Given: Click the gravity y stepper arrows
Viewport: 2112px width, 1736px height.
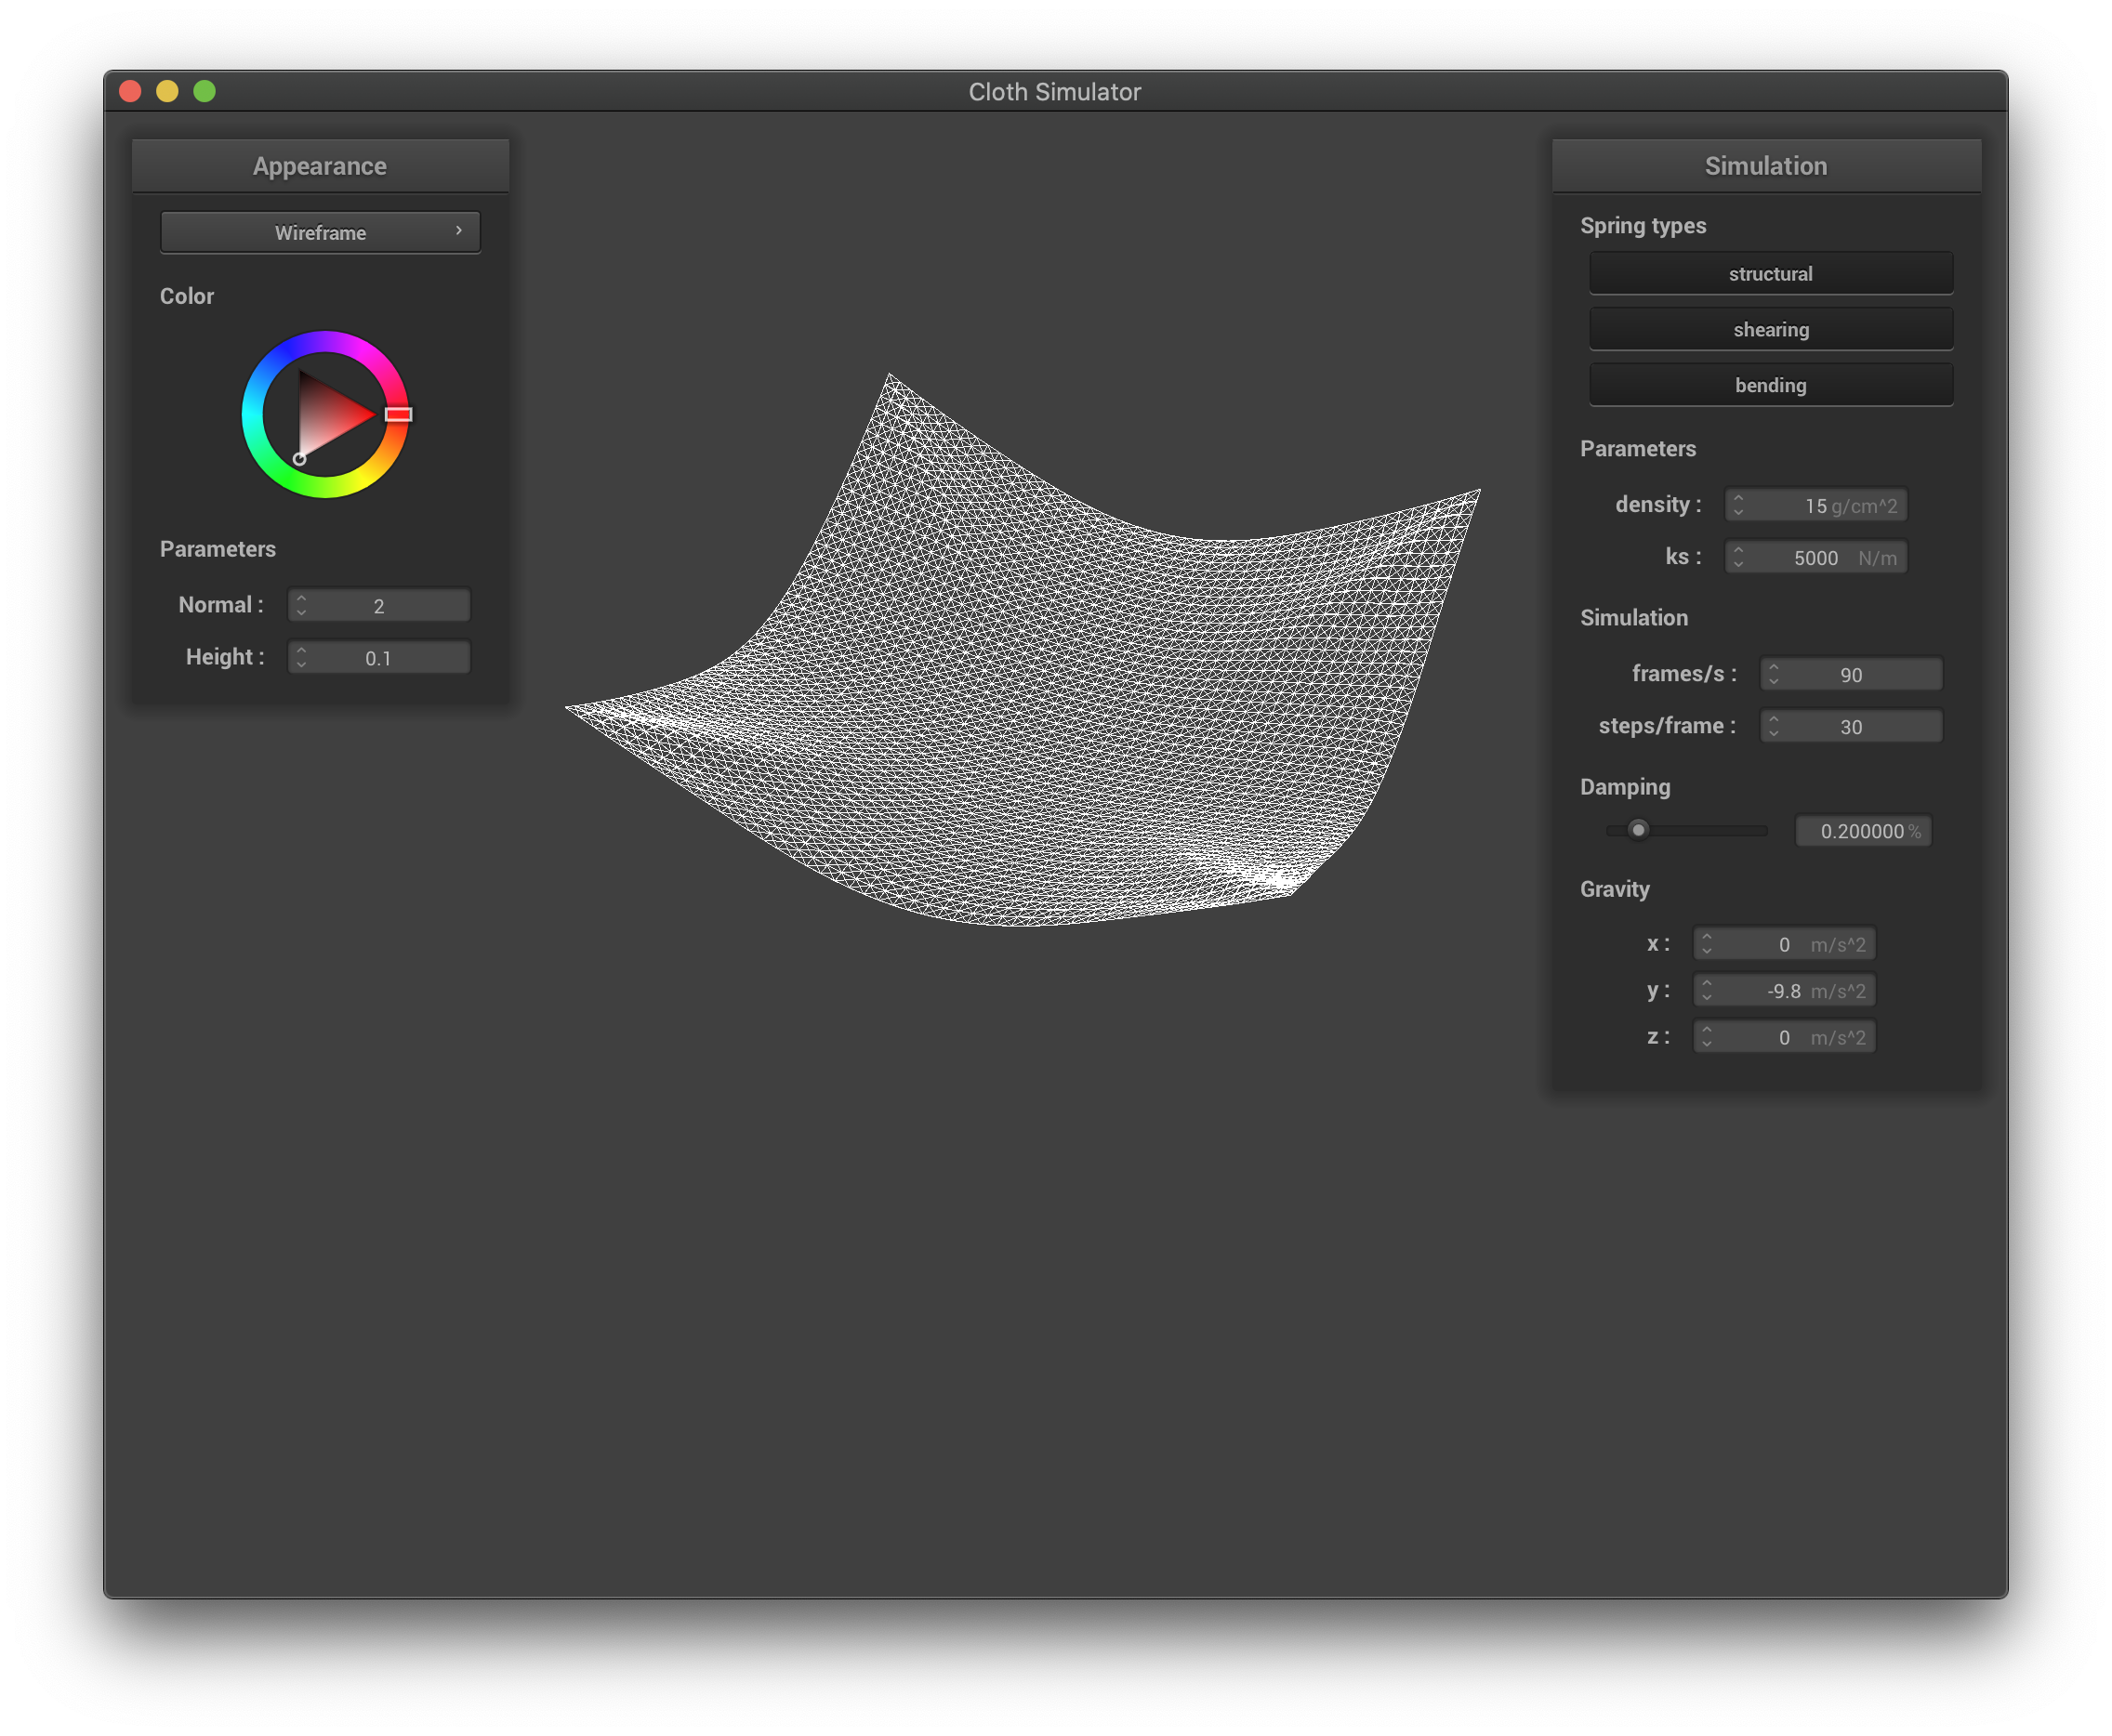Looking at the screenshot, I should click(x=1706, y=991).
